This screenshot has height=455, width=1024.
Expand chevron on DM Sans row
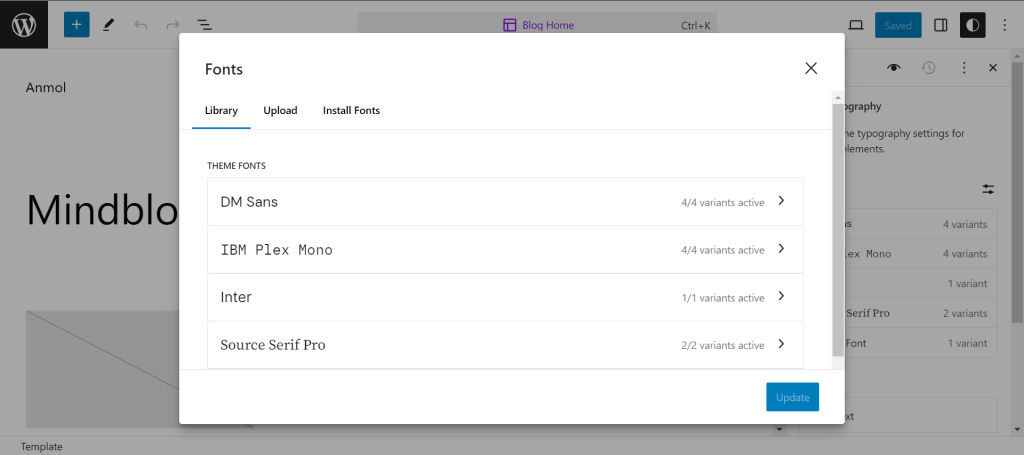pos(781,201)
